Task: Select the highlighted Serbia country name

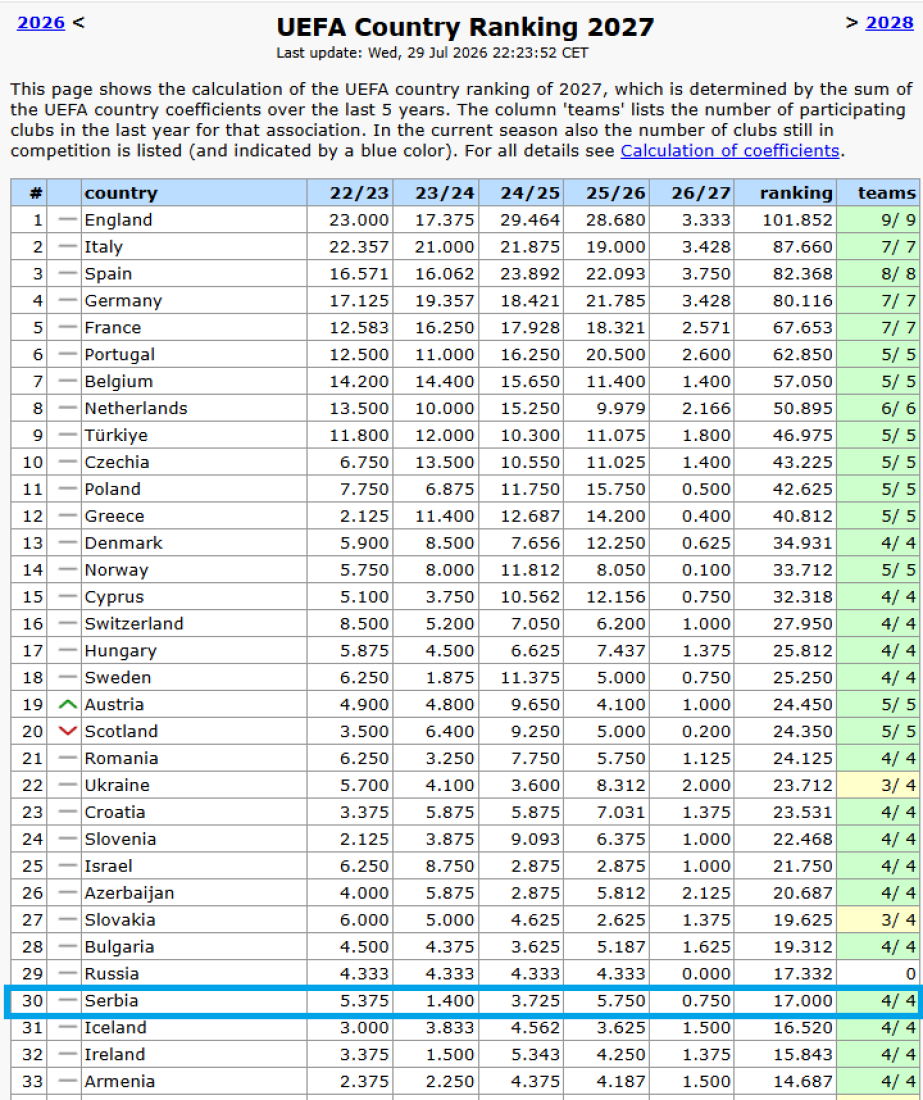Action: 112,1000
